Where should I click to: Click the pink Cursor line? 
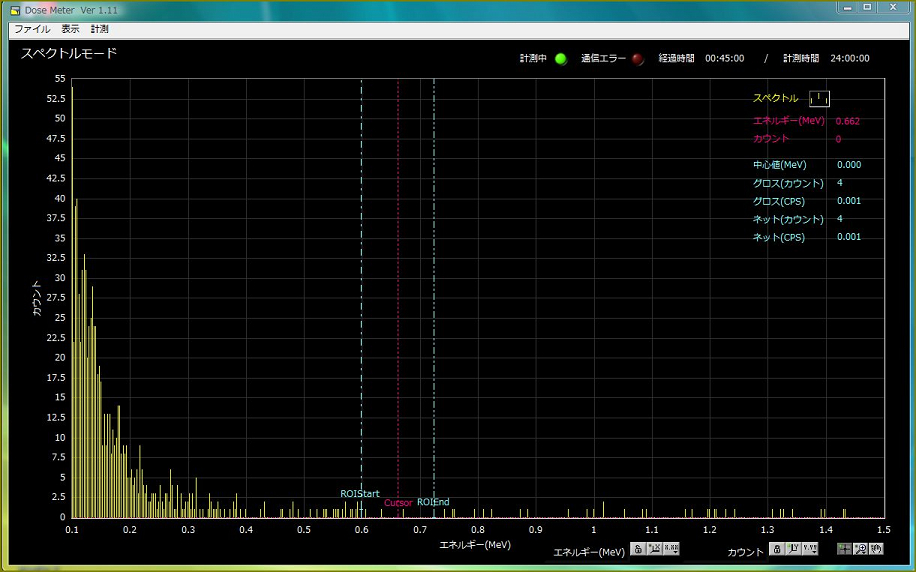[398, 300]
